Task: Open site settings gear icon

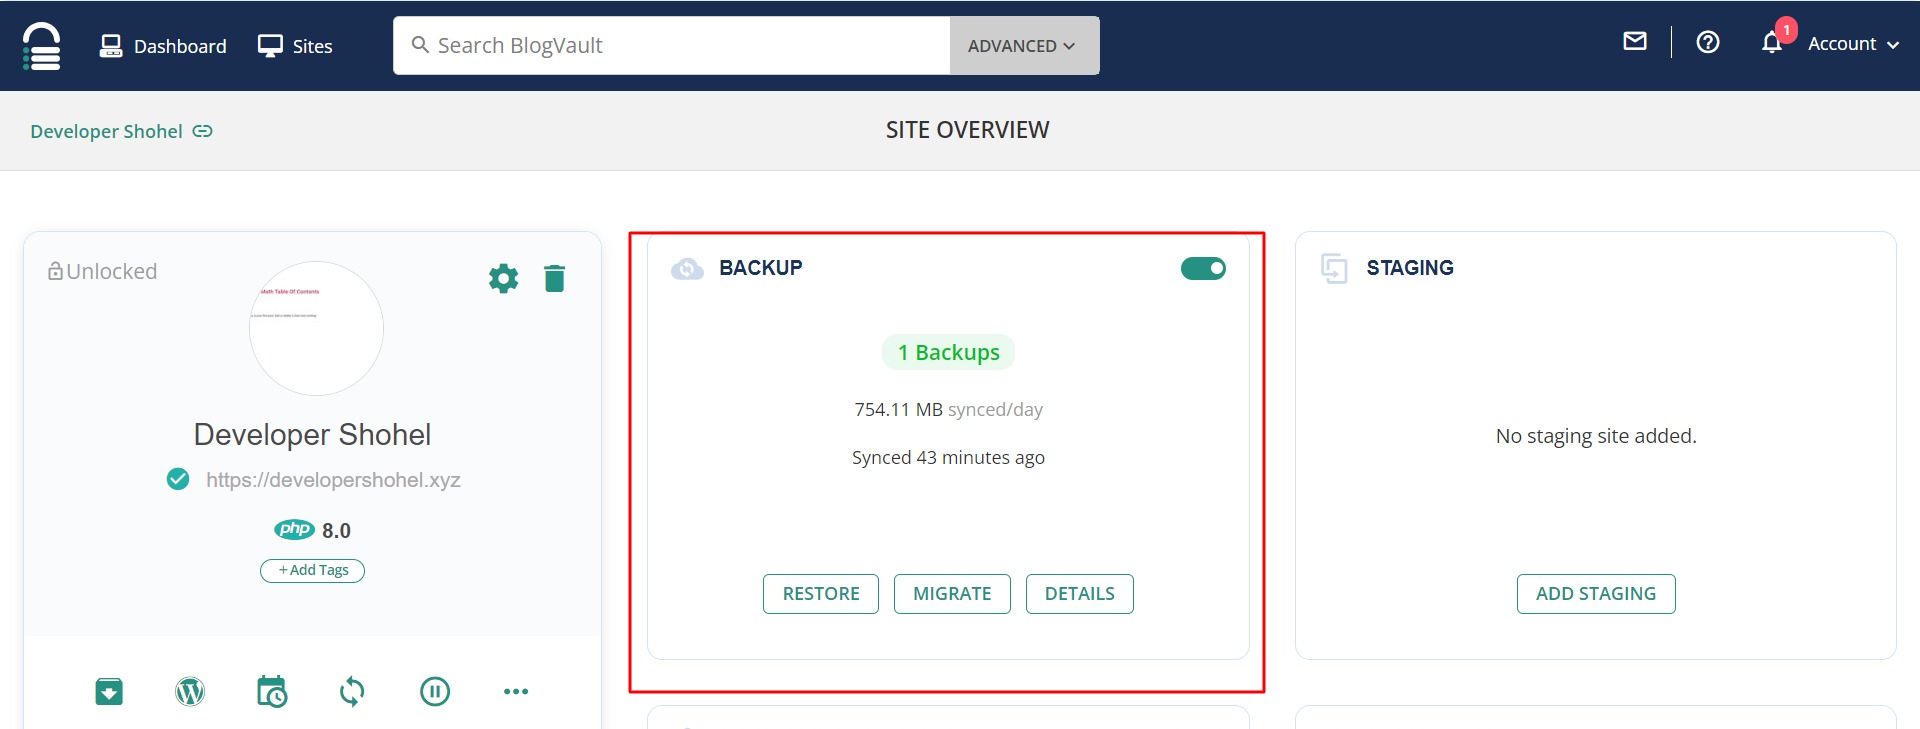Action: pos(503,278)
